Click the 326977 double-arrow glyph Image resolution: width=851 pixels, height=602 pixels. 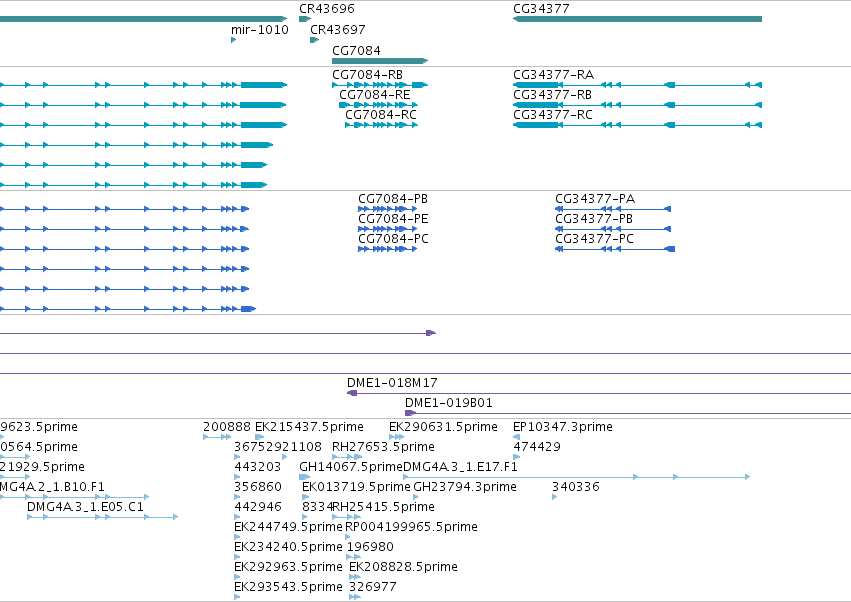coord(355,597)
